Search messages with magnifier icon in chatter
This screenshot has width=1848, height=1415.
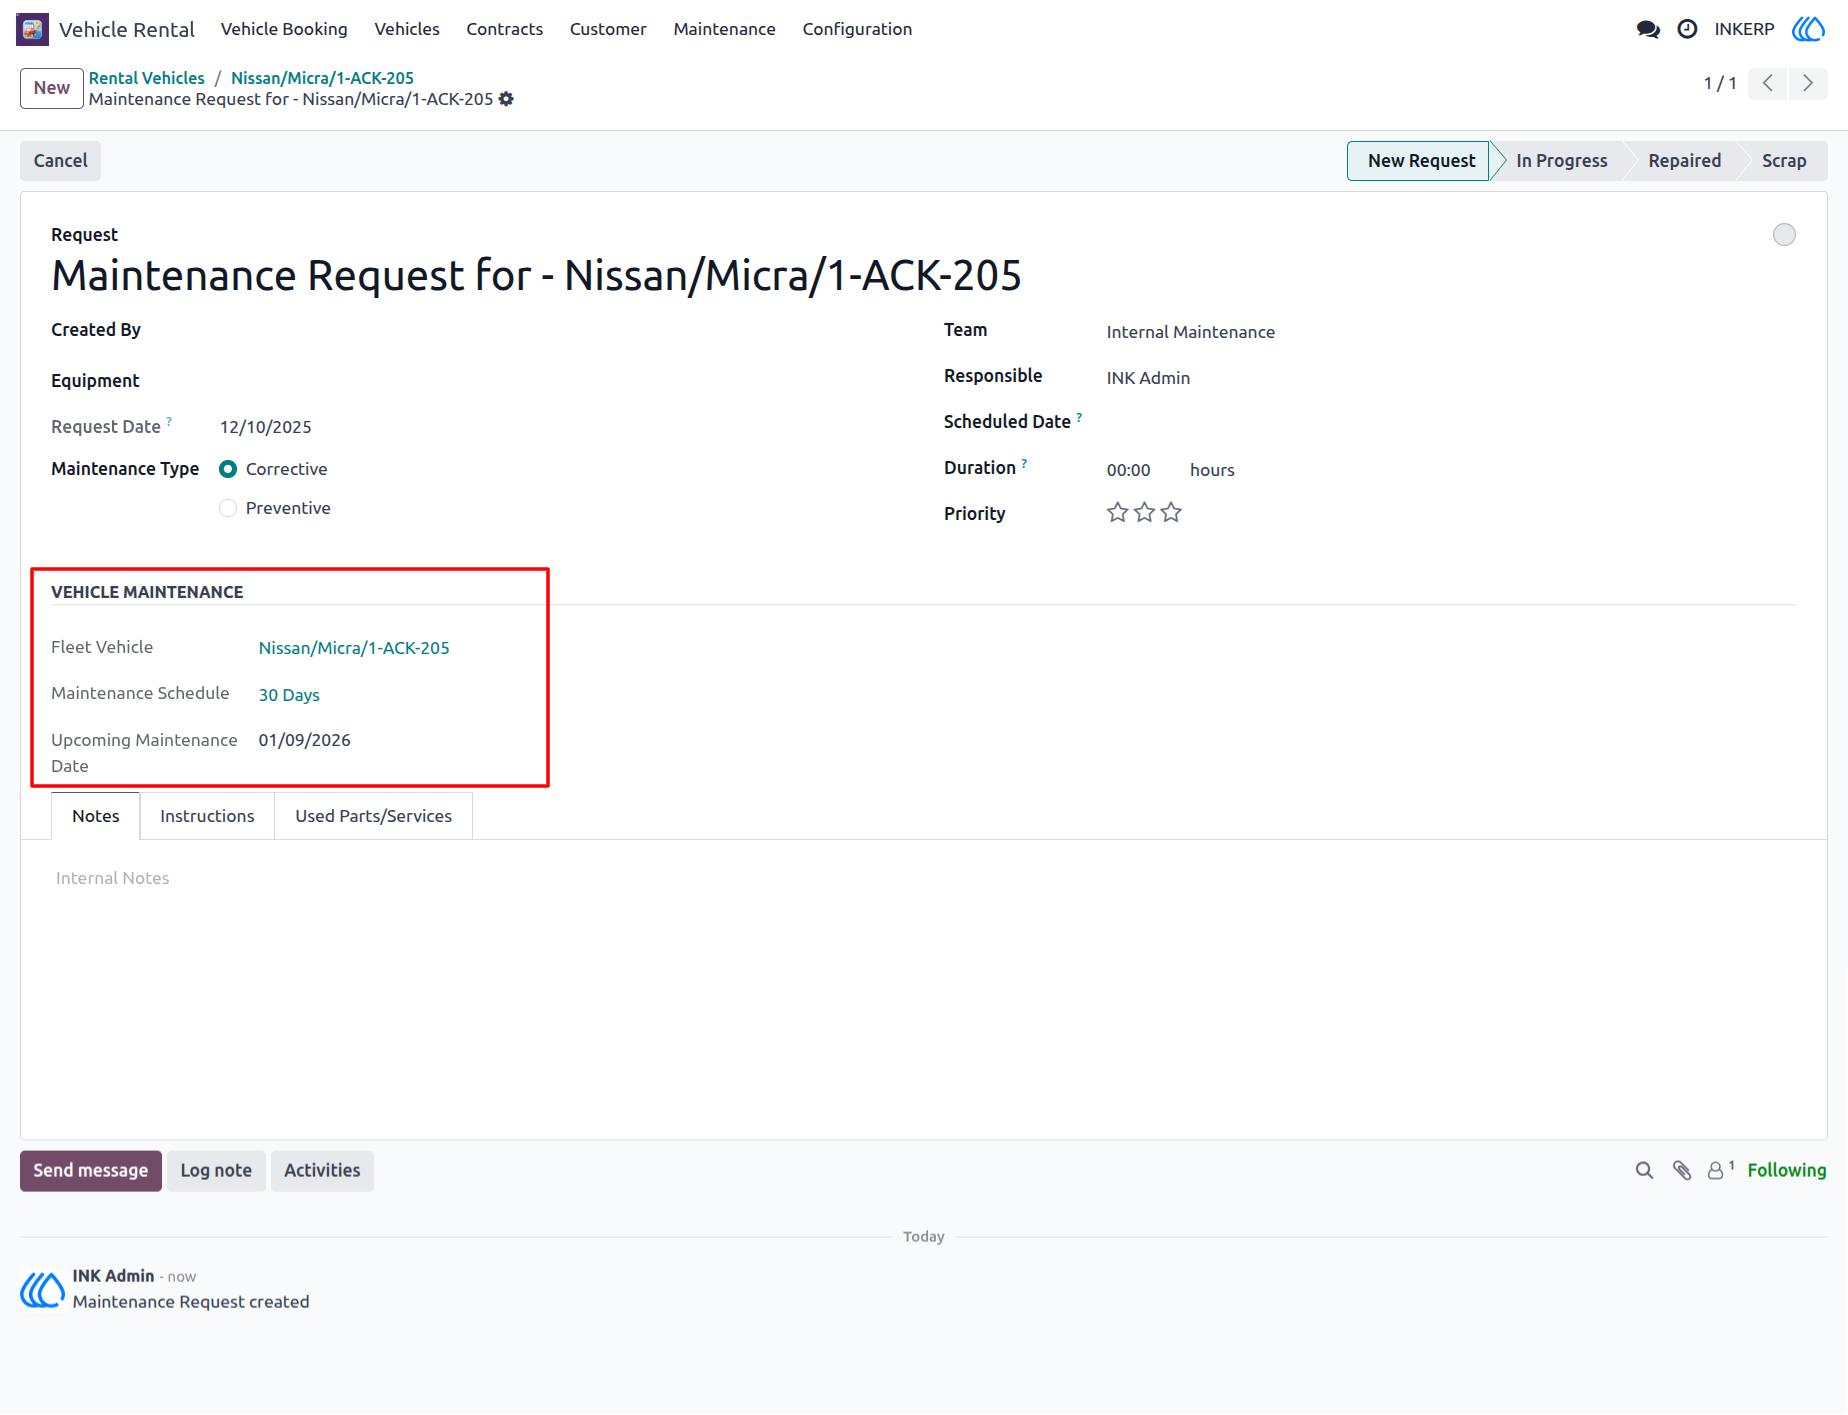coord(1644,1170)
